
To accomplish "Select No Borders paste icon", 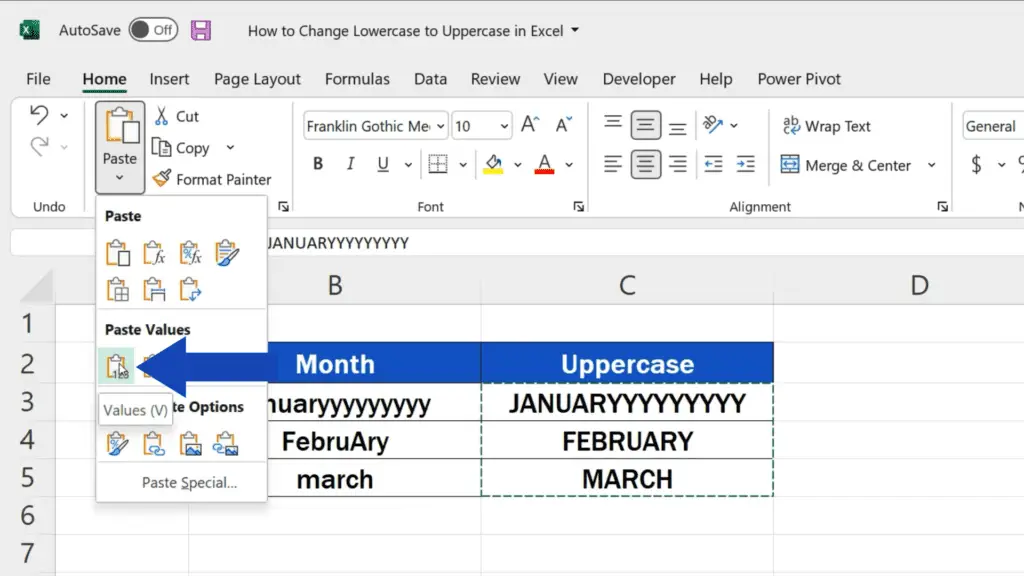I will tap(118, 289).
